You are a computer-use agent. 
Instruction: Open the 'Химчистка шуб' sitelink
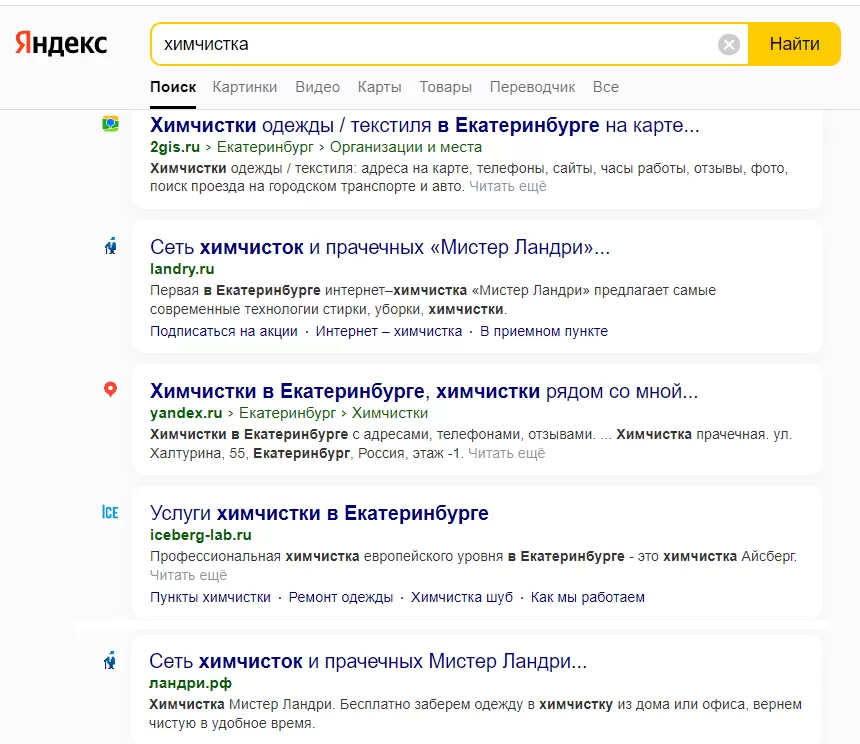point(462,597)
